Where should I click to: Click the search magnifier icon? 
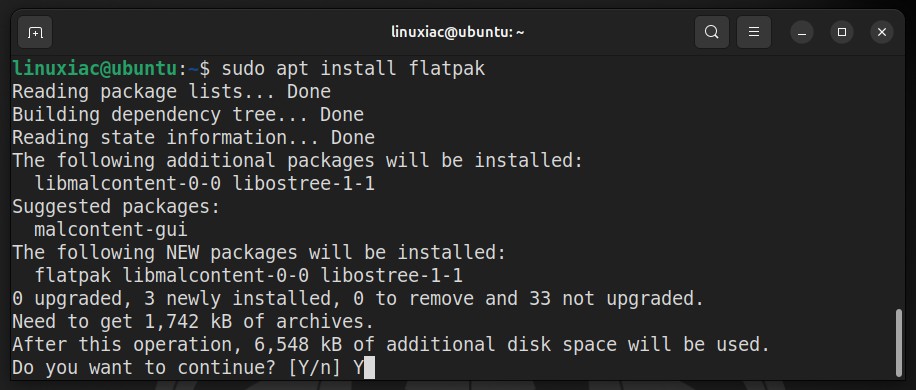tap(712, 32)
